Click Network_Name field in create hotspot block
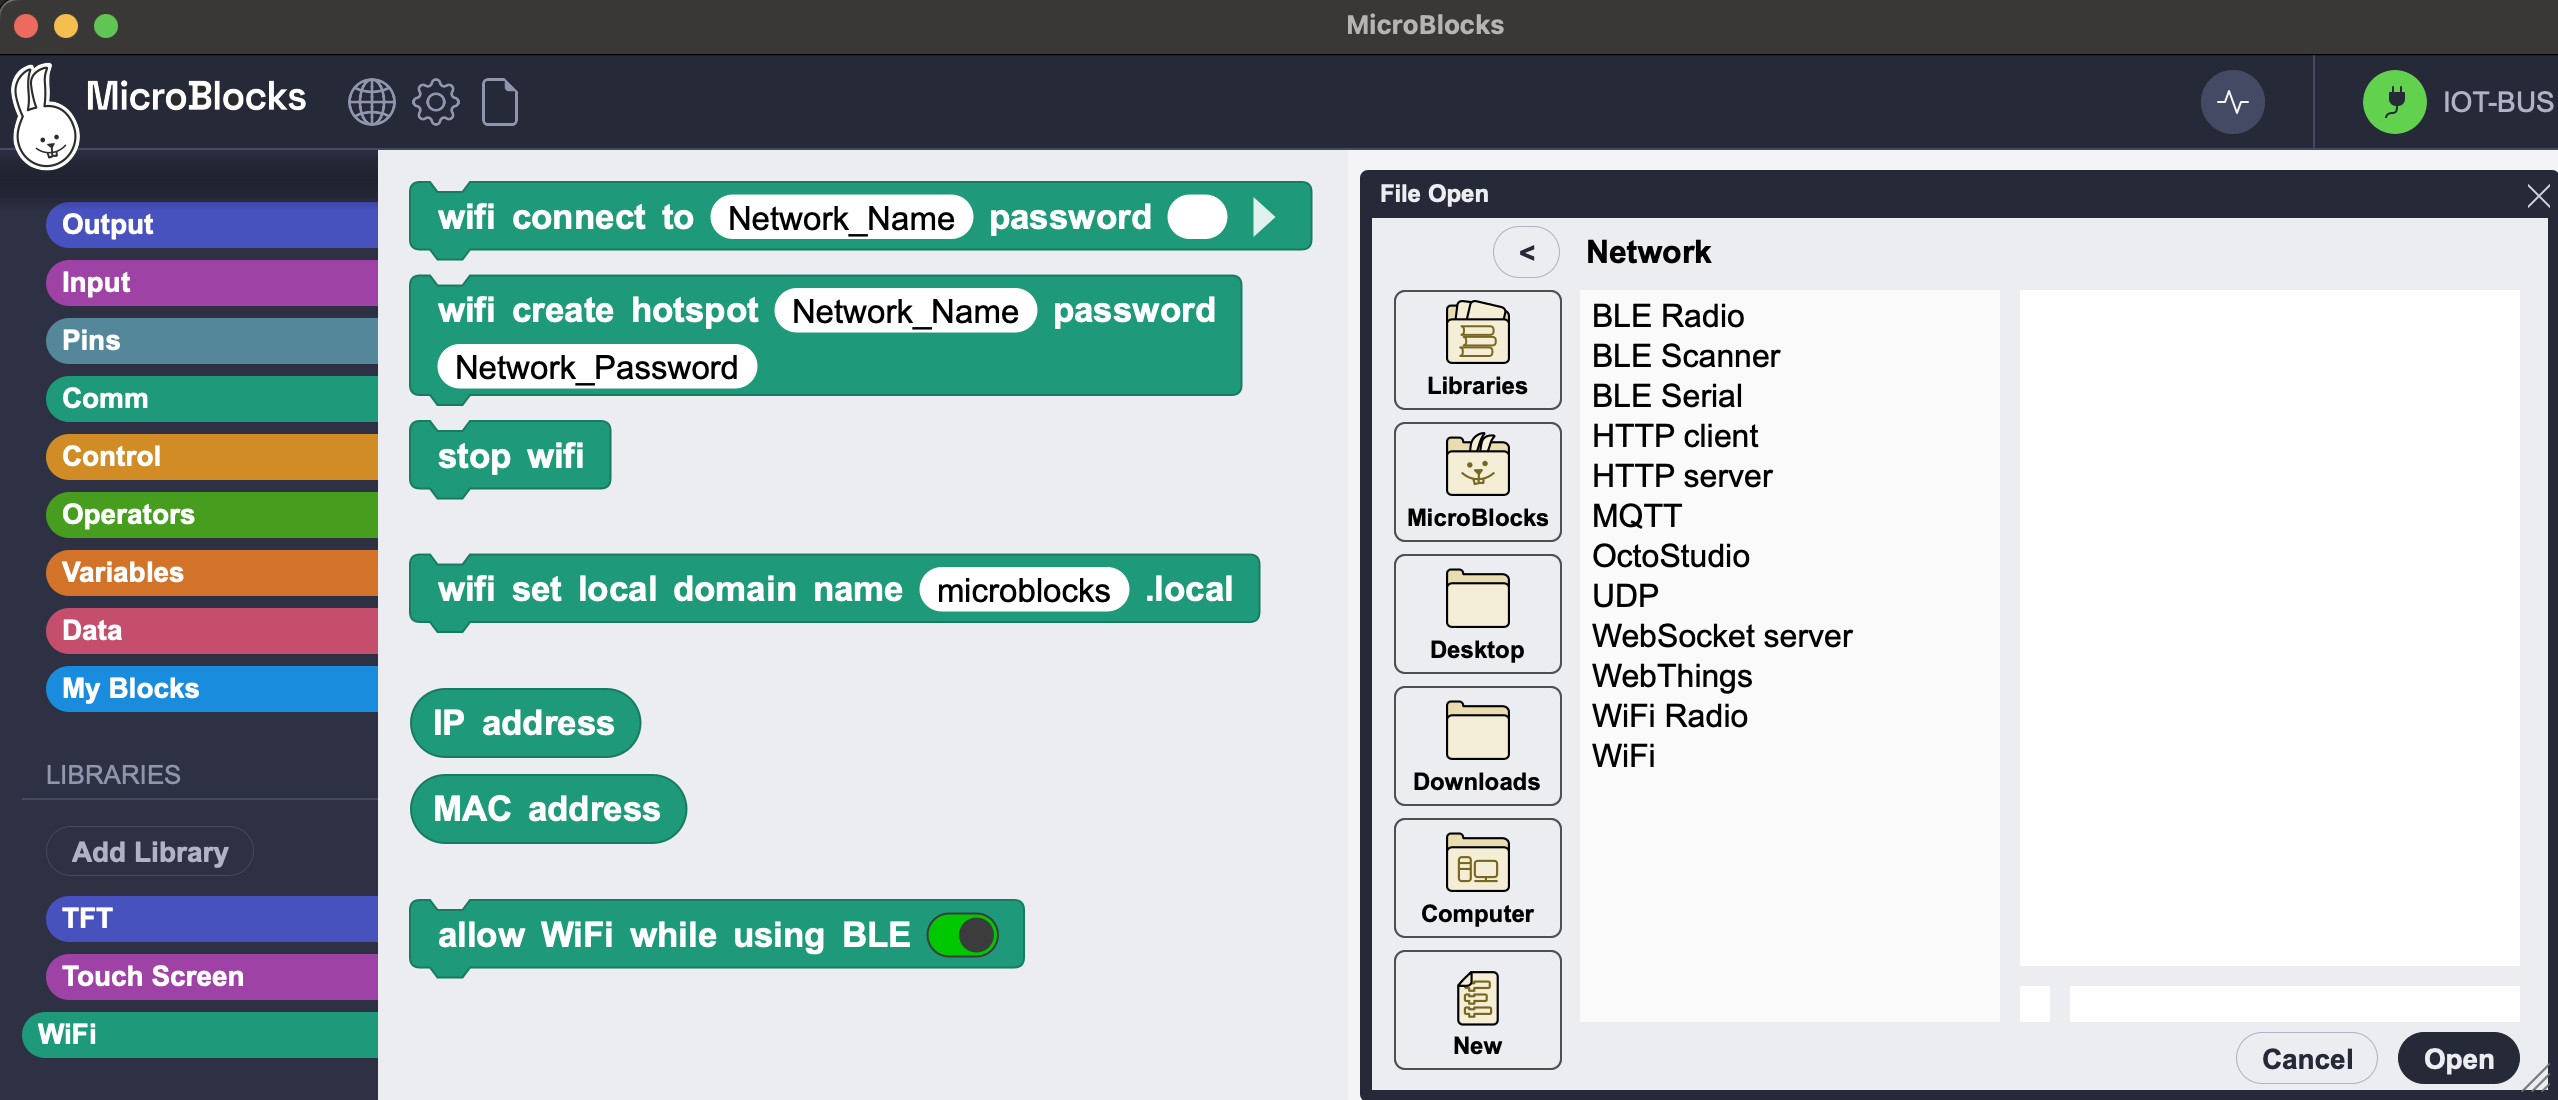 (x=905, y=311)
